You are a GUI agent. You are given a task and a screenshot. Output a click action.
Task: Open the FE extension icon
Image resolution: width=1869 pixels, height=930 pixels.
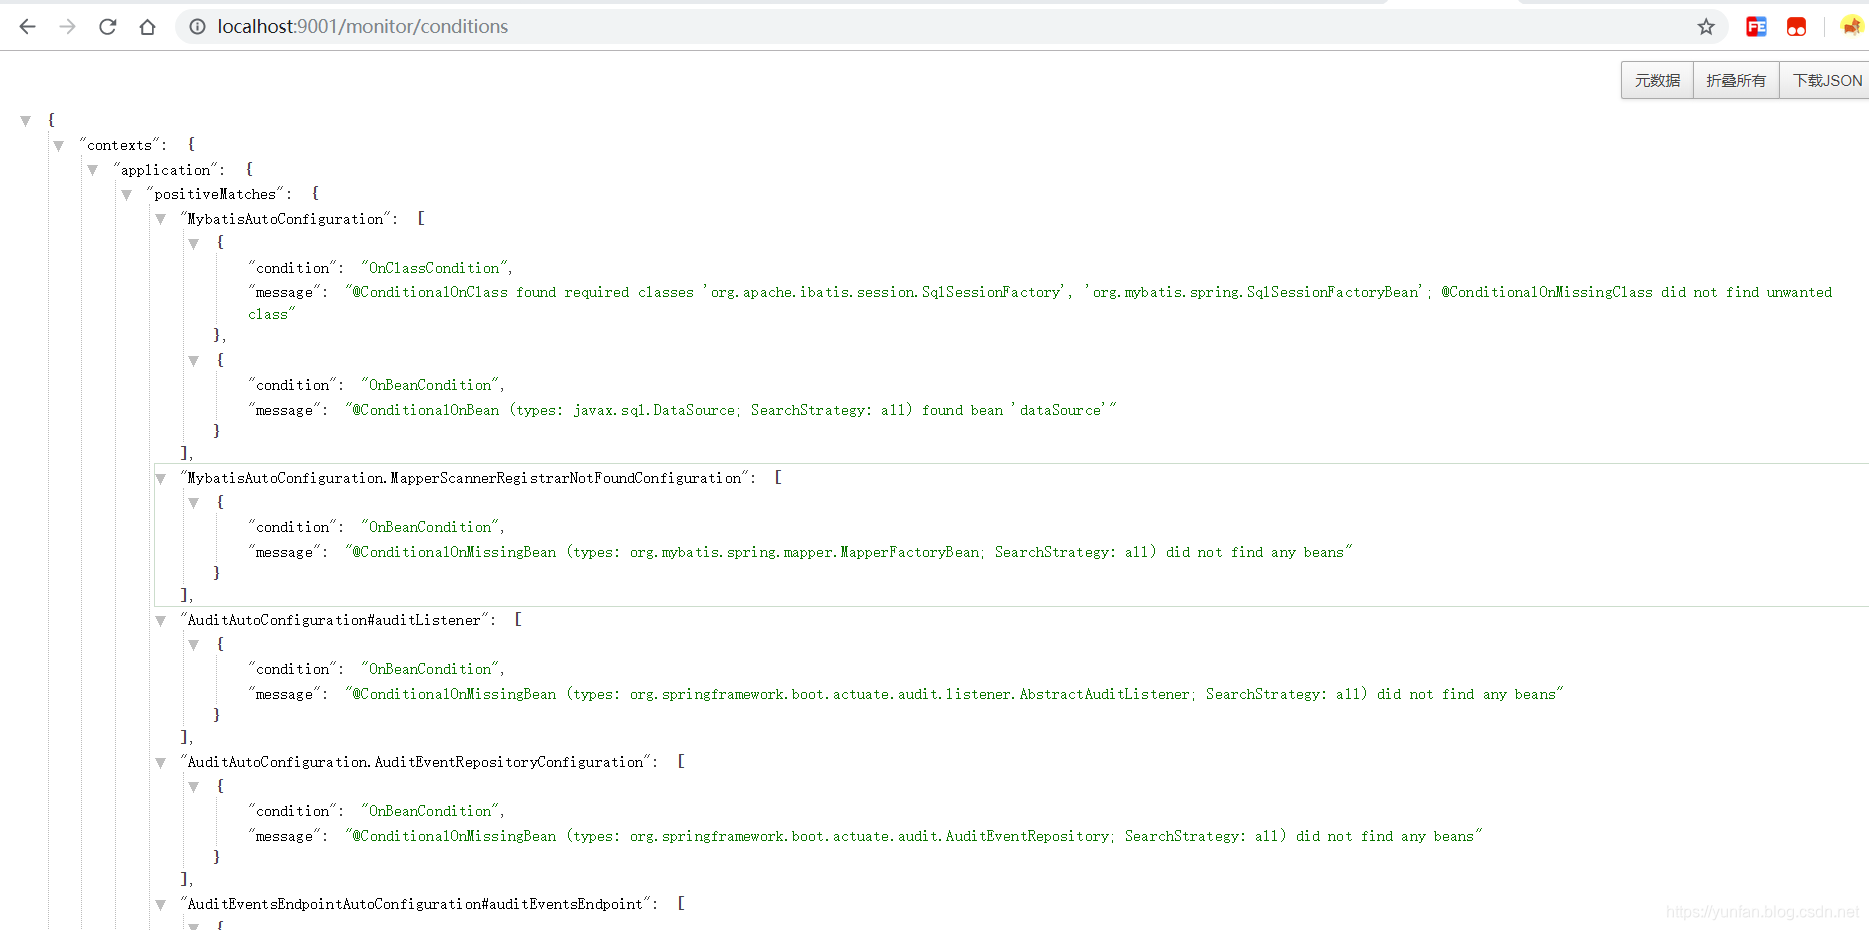(x=1756, y=27)
